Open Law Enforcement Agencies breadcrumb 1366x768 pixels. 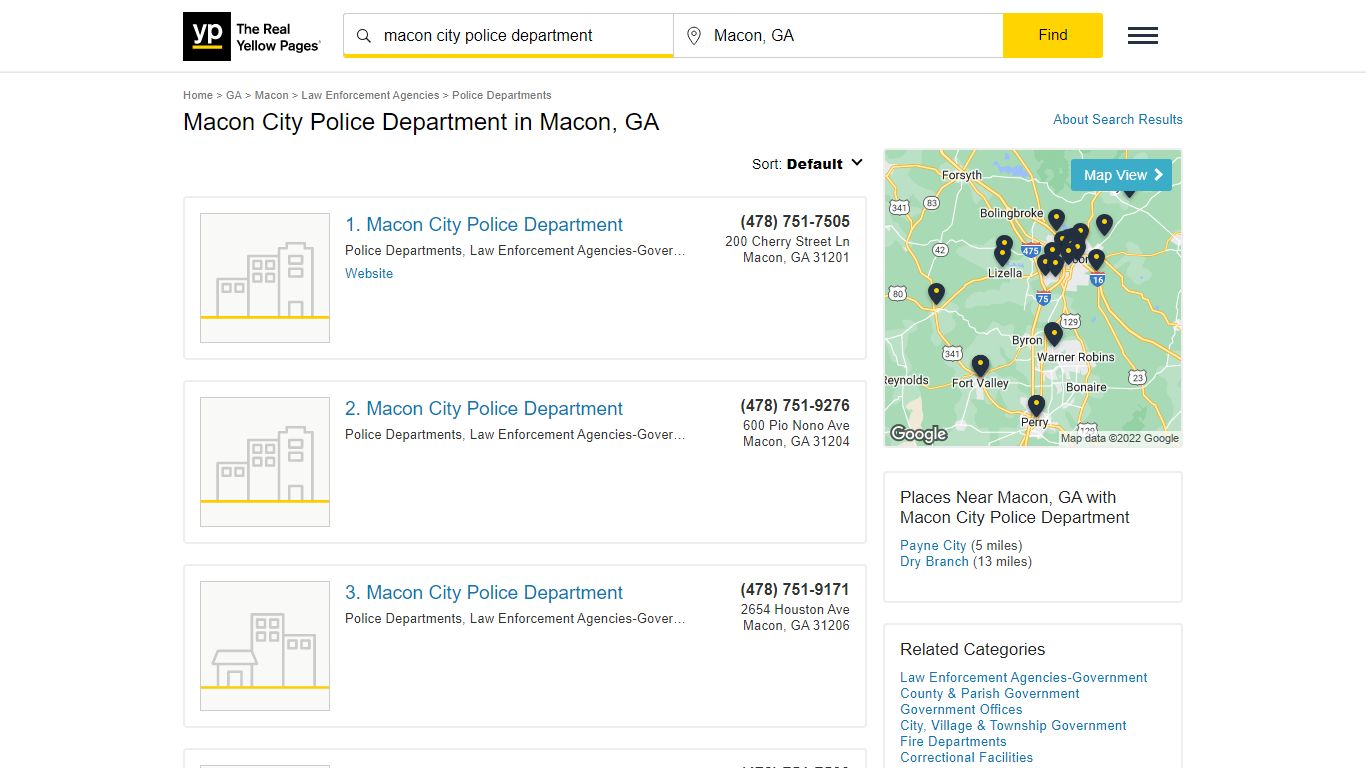click(370, 95)
